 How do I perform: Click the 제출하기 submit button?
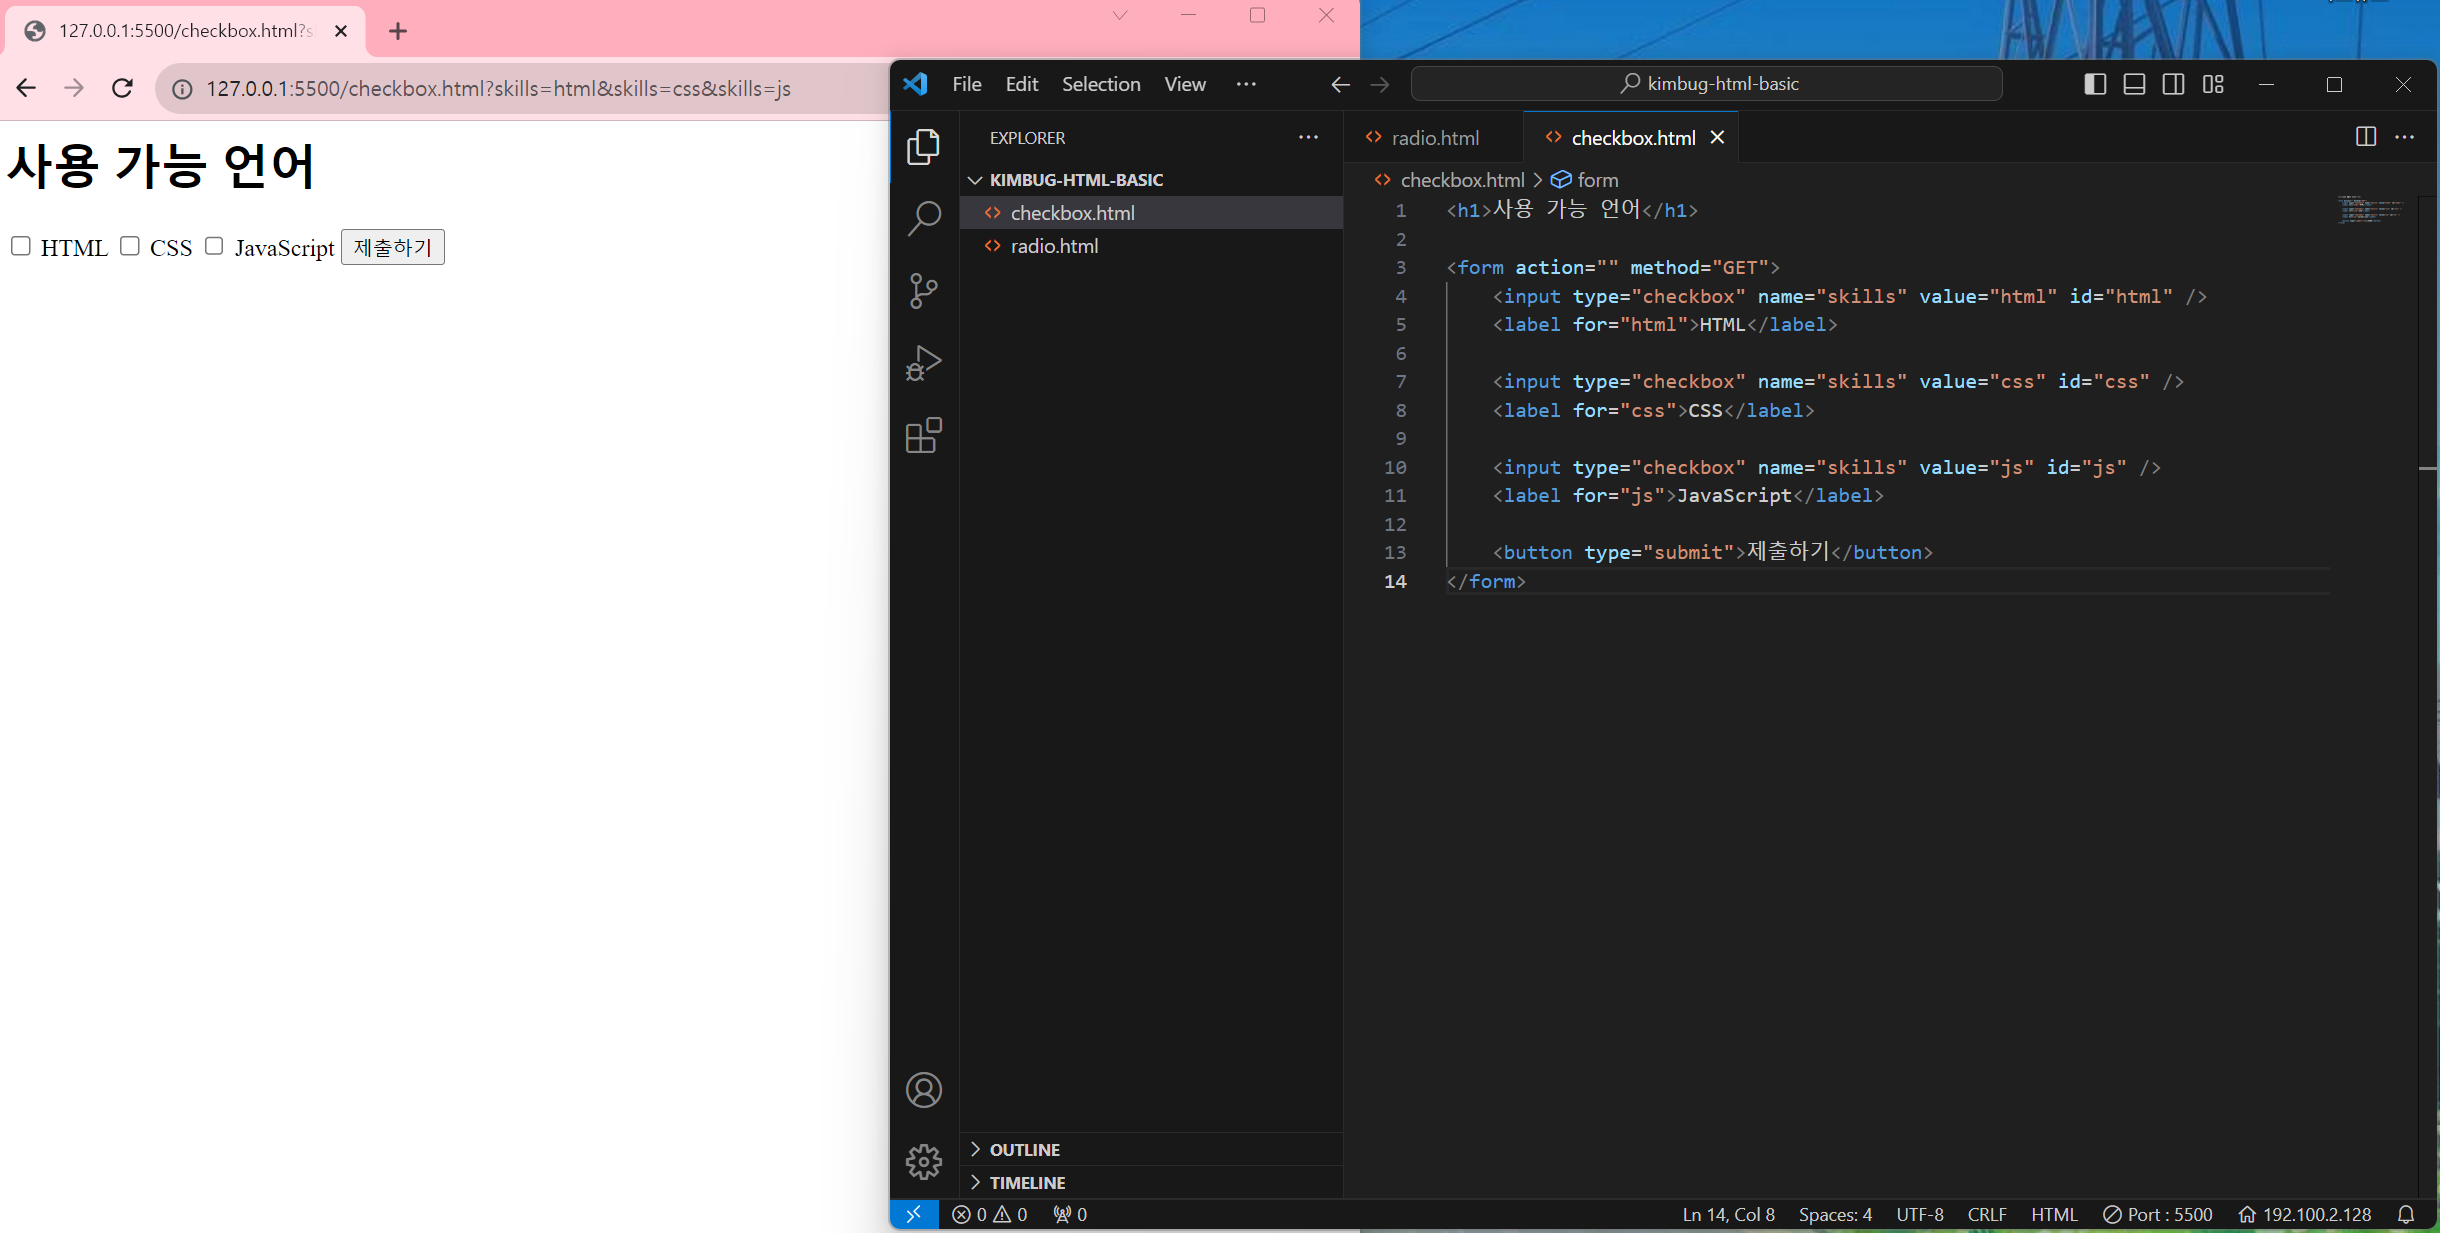pyautogui.click(x=391, y=247)
